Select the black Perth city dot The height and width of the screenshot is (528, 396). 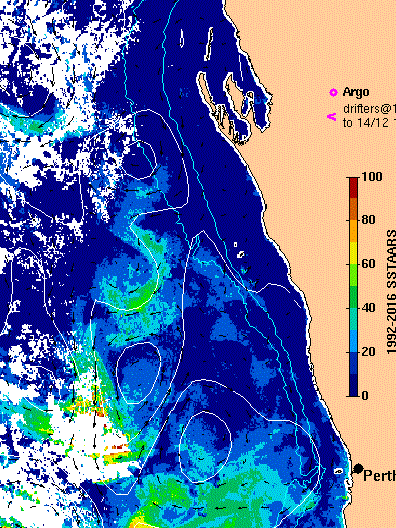click(x=359, y=468)
